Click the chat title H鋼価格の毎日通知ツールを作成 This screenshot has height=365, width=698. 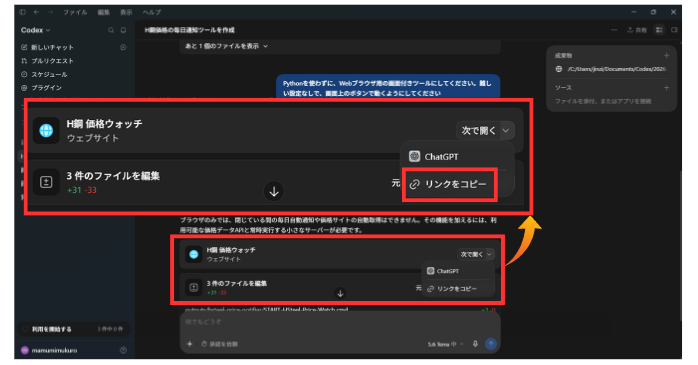190,30
